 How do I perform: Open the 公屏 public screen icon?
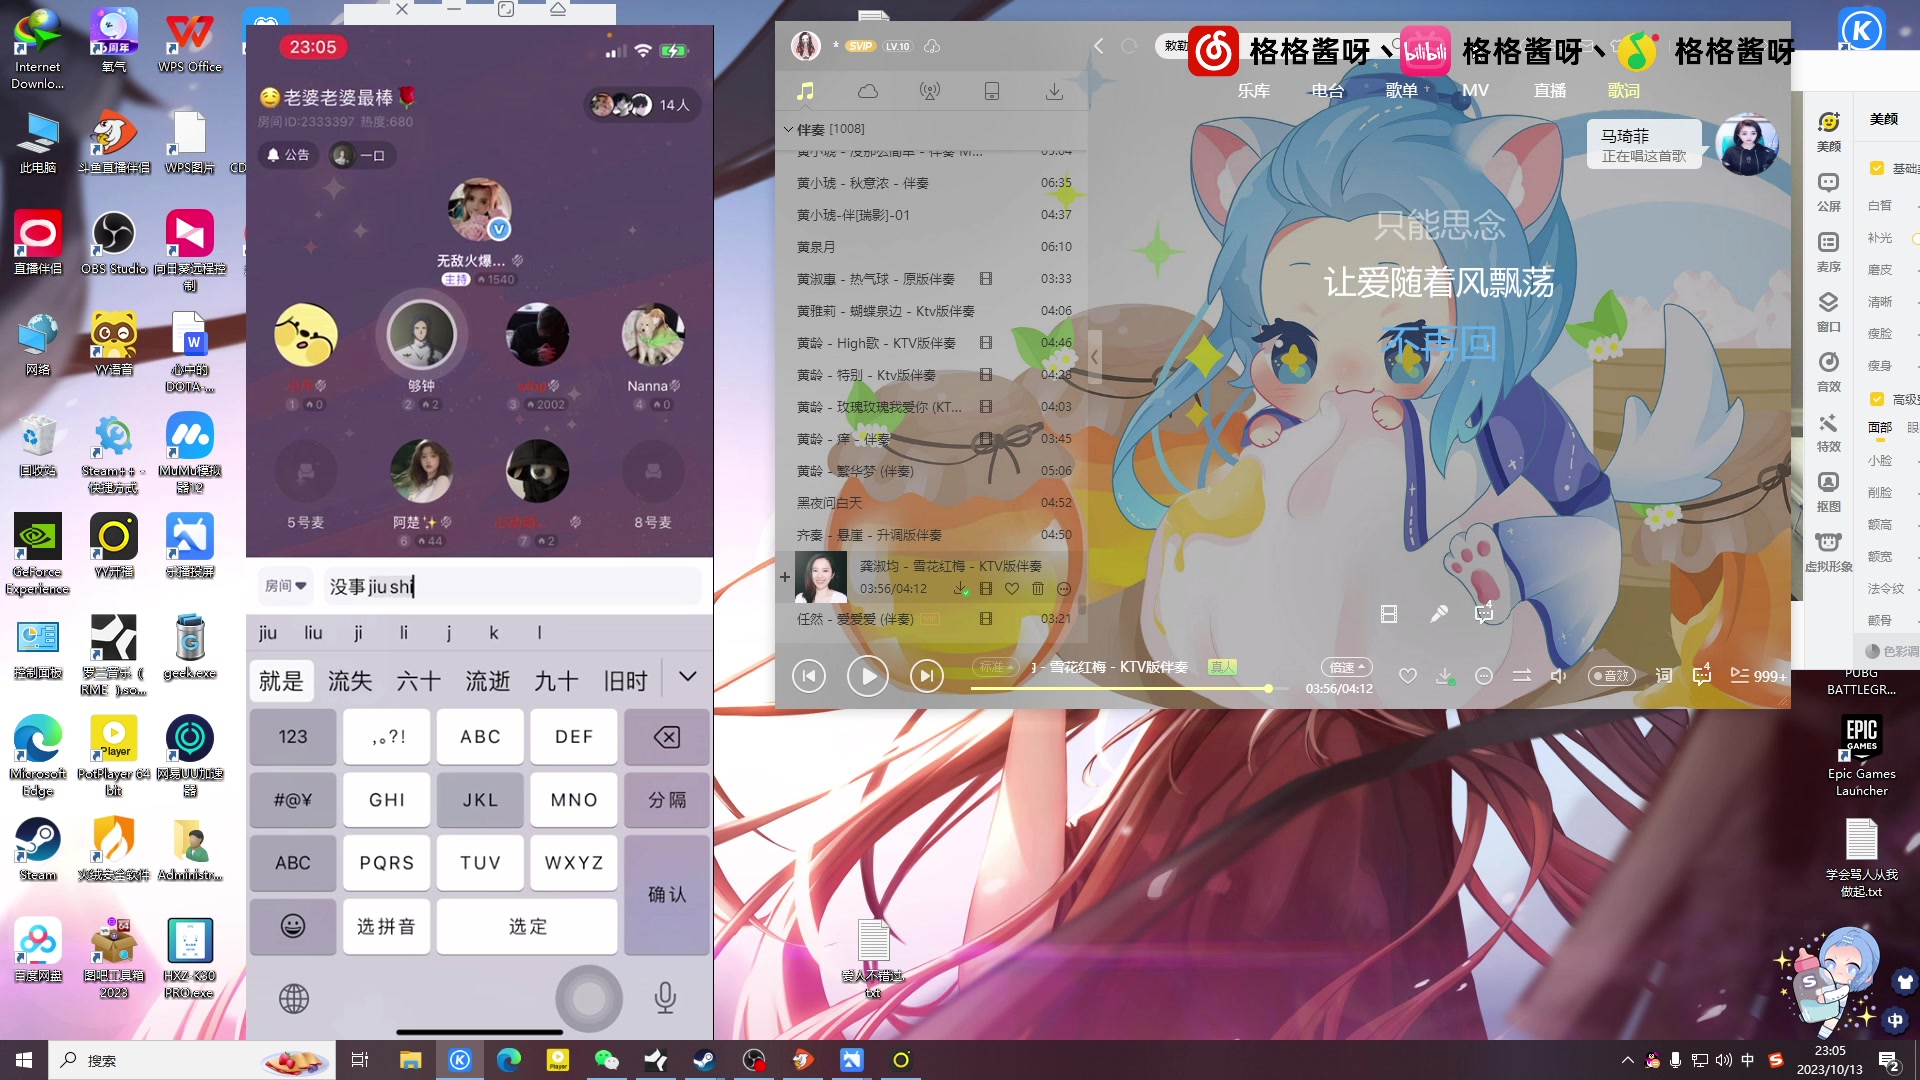(1828, 191)
